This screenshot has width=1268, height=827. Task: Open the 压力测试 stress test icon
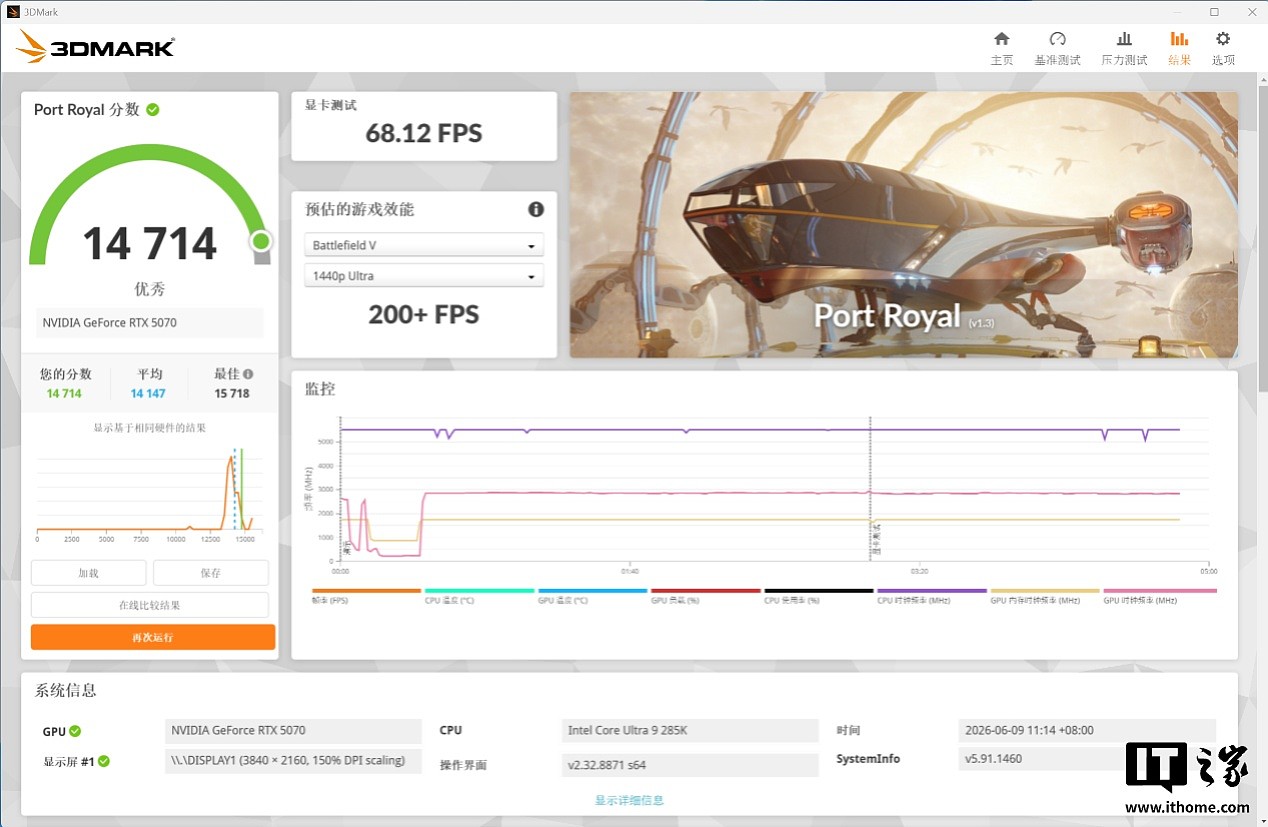1124,39
